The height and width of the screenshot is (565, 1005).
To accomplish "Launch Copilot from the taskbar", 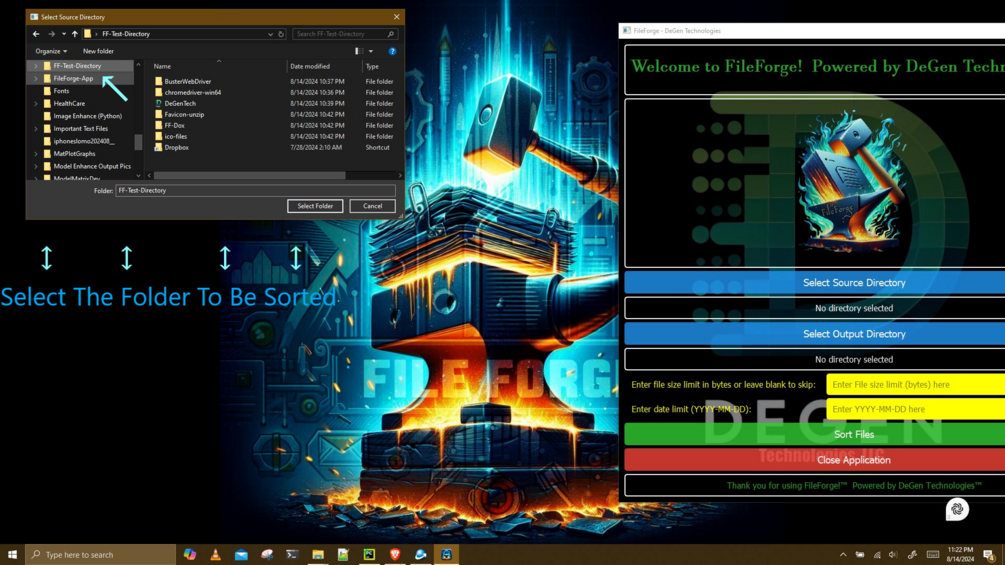I will 190,555.
